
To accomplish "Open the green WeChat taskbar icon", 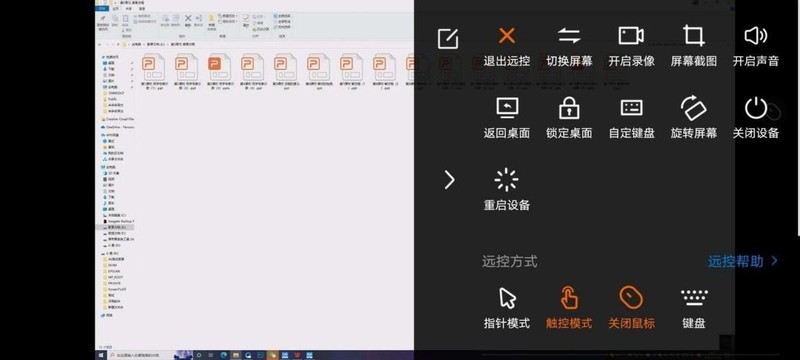I will [x=273, y=355].
